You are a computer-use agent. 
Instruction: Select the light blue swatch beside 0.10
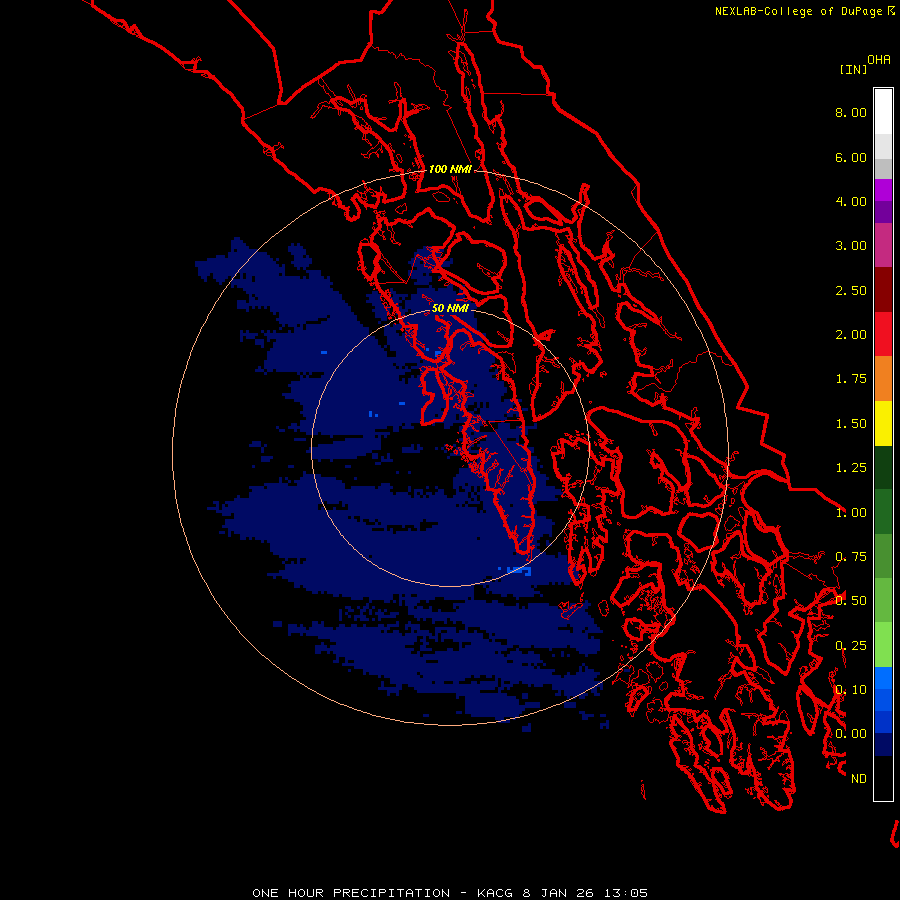click(883, 678)
